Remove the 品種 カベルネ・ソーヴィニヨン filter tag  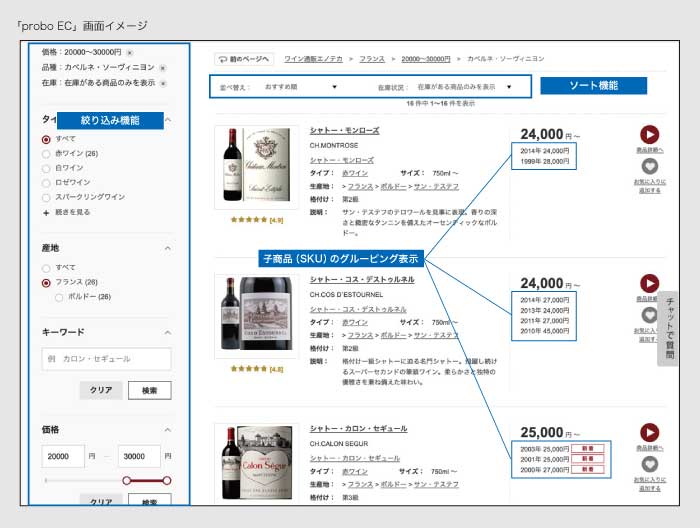tap(162, 68)
